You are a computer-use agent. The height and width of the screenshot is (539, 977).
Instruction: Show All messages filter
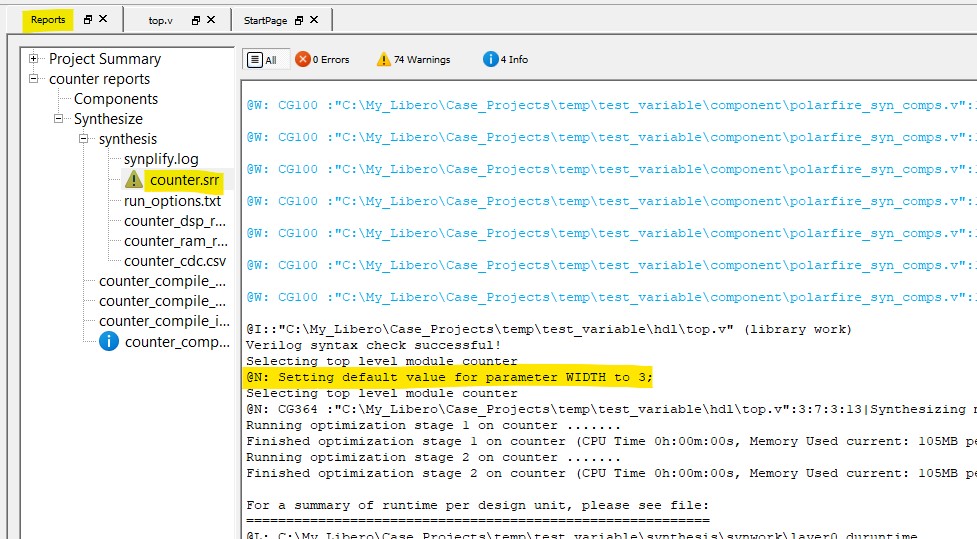click(x=263, y=60)
